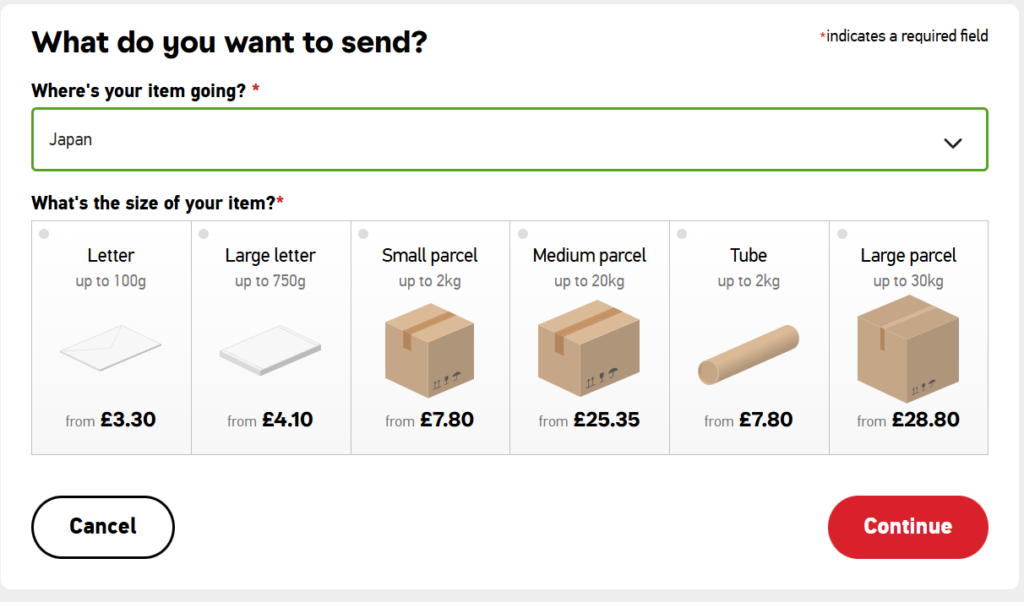Click the Large parcel £28.80 price
Viewport: 1024px width, 602px height.
pos(925,420)
